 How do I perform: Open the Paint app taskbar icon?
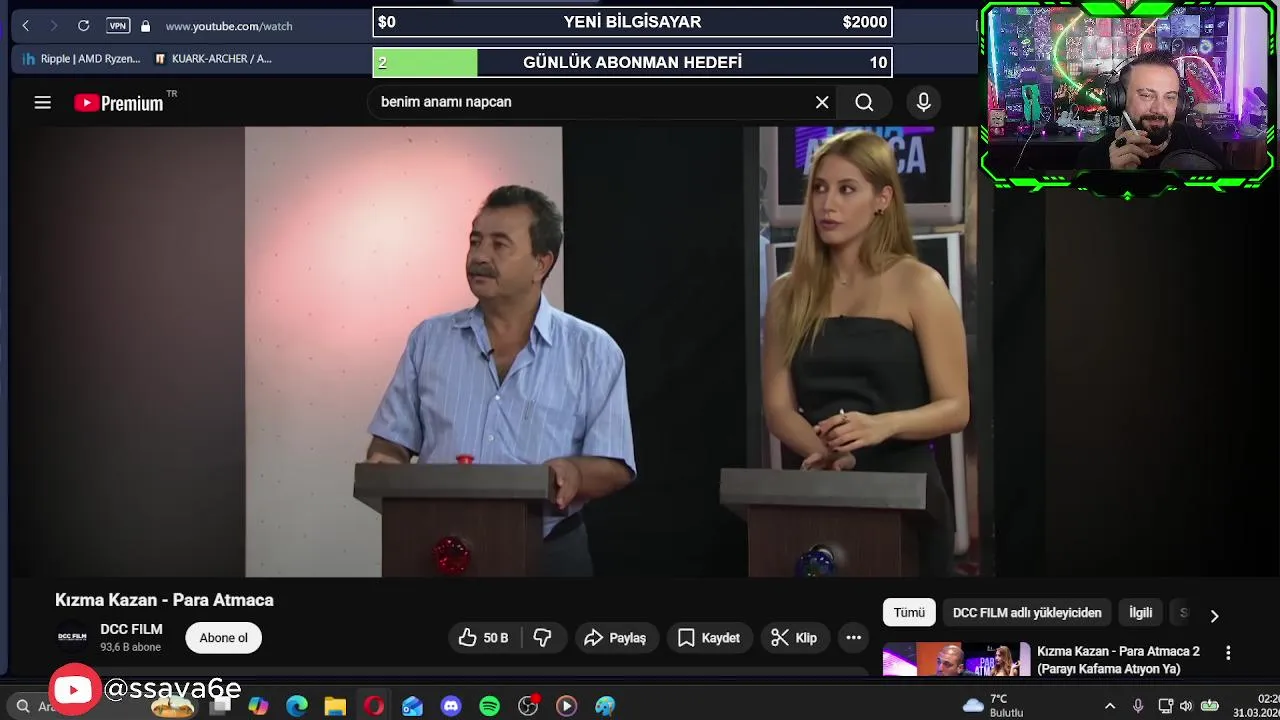click(x=605, y=706)
